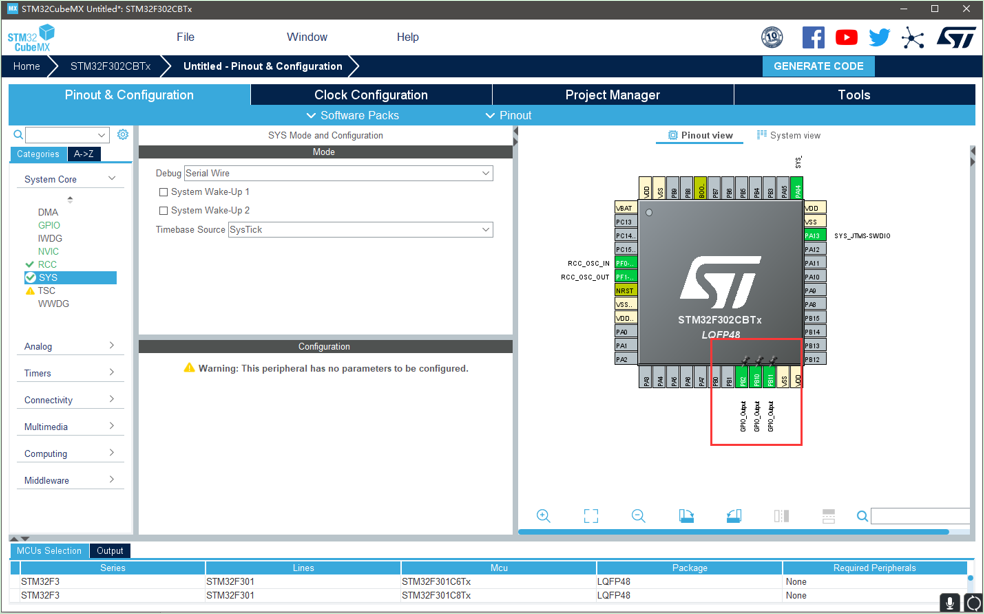Open the Help menu
Image resolution: width=984 pixels, height=614 pixels.
407,37
